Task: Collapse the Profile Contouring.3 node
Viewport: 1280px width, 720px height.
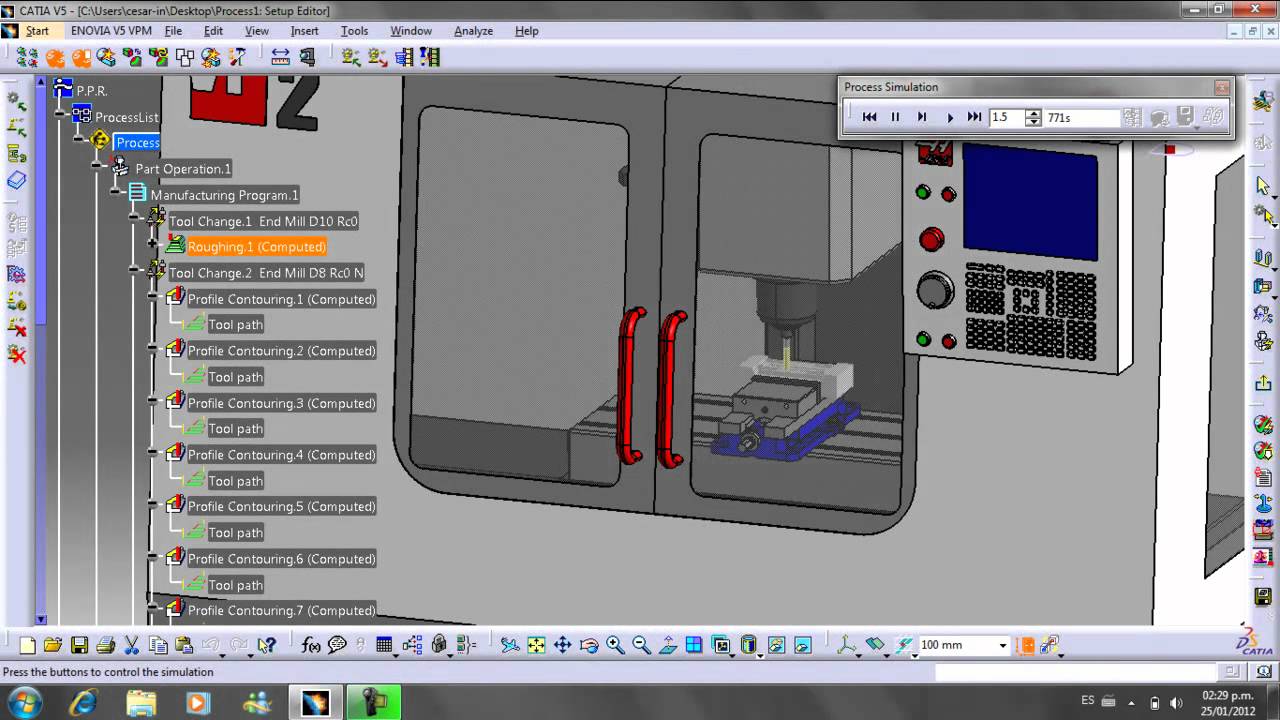Action: pyautogui.click(x=152, y=402)
